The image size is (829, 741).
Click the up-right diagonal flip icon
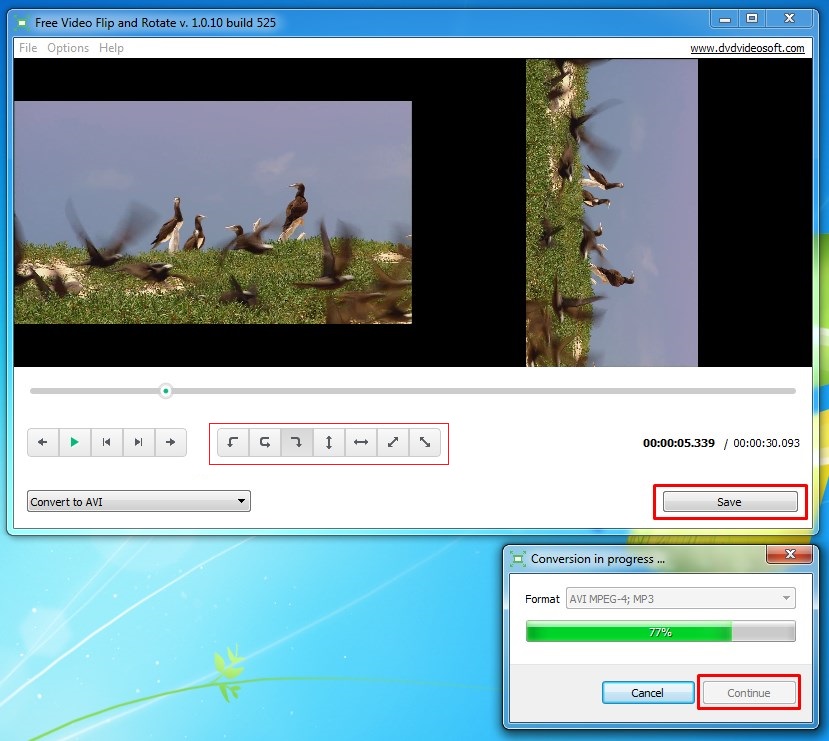point(393,442)
